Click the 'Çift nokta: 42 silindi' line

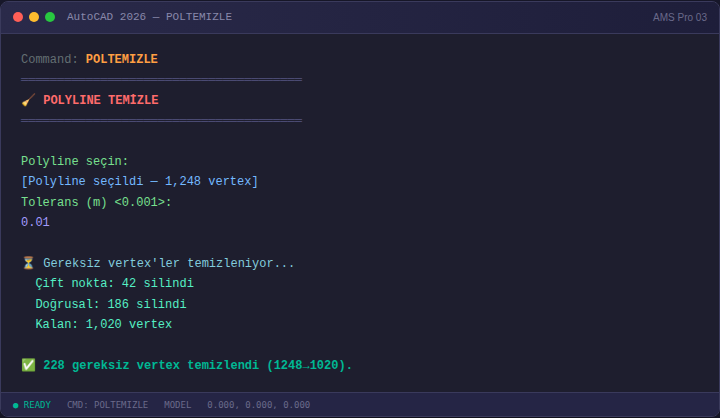[x=114, y=283]
